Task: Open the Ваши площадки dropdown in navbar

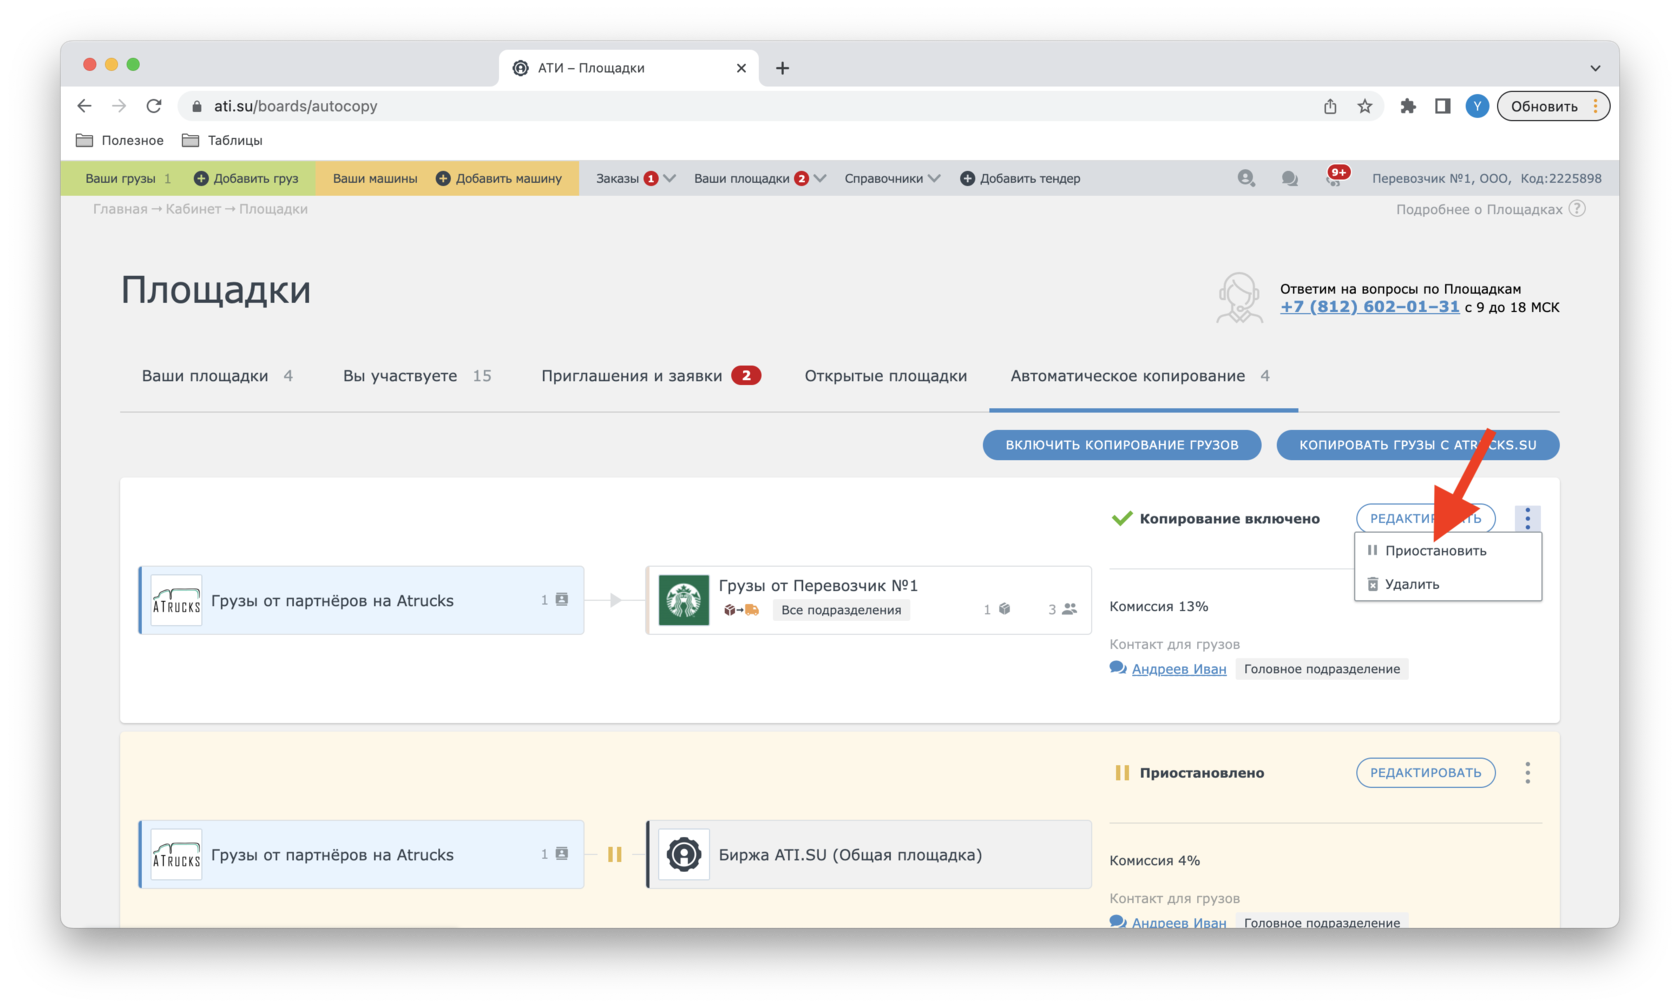Action: coord(759,178)
